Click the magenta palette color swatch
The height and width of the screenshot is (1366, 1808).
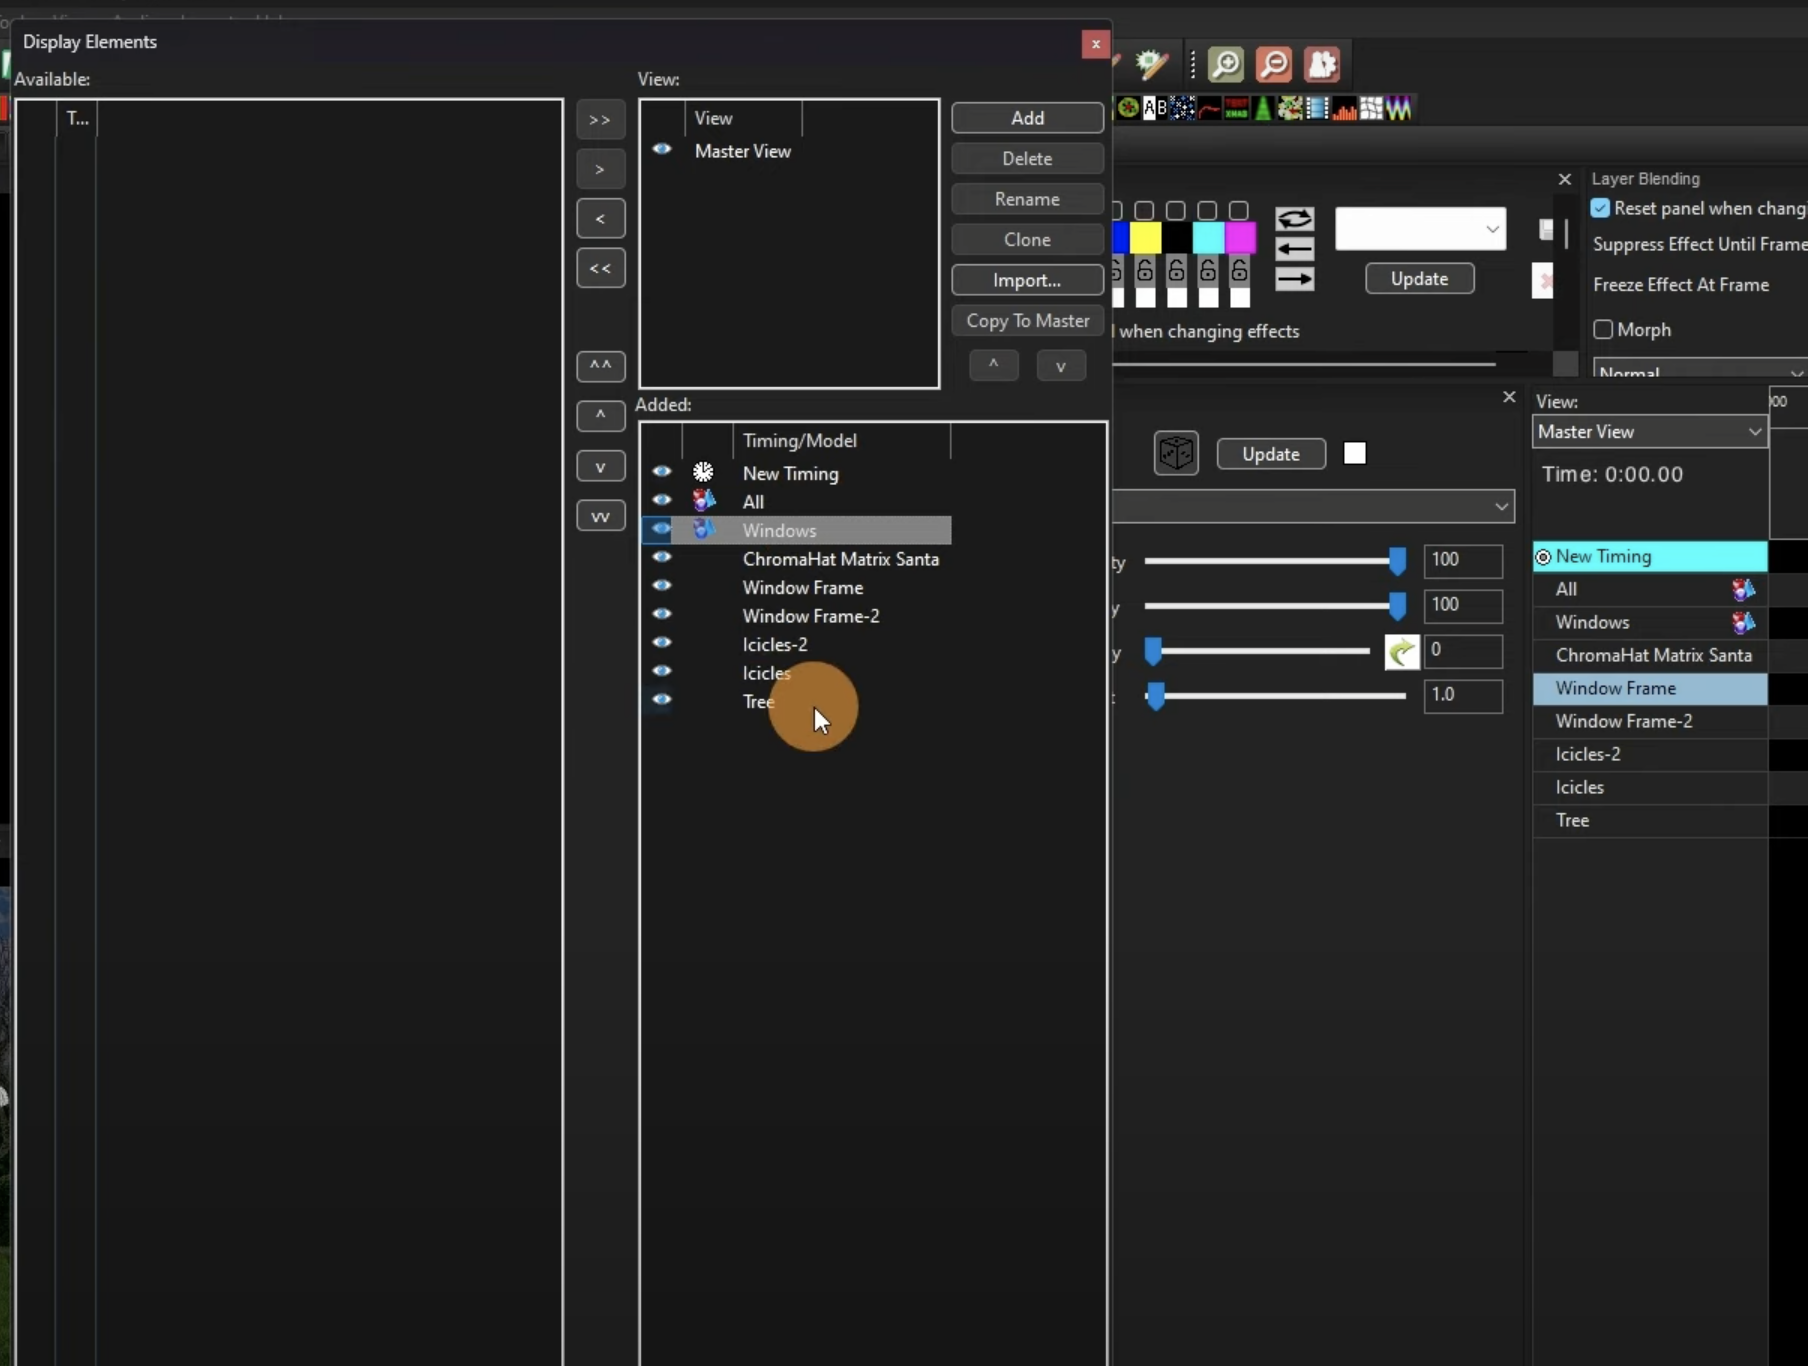coord(1240,238)
